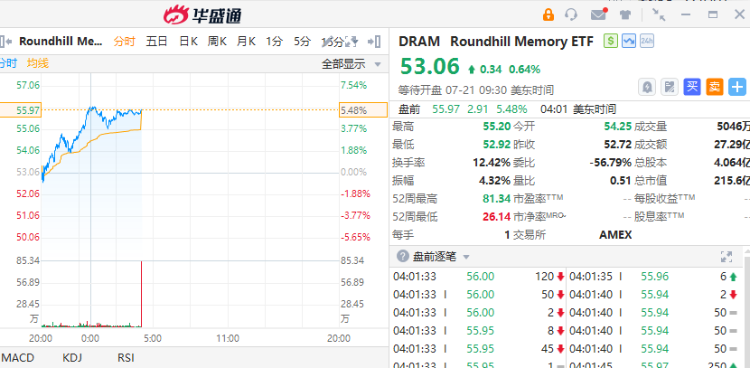Add DRAM to watchlist with plus icon

tap(737, 87)
